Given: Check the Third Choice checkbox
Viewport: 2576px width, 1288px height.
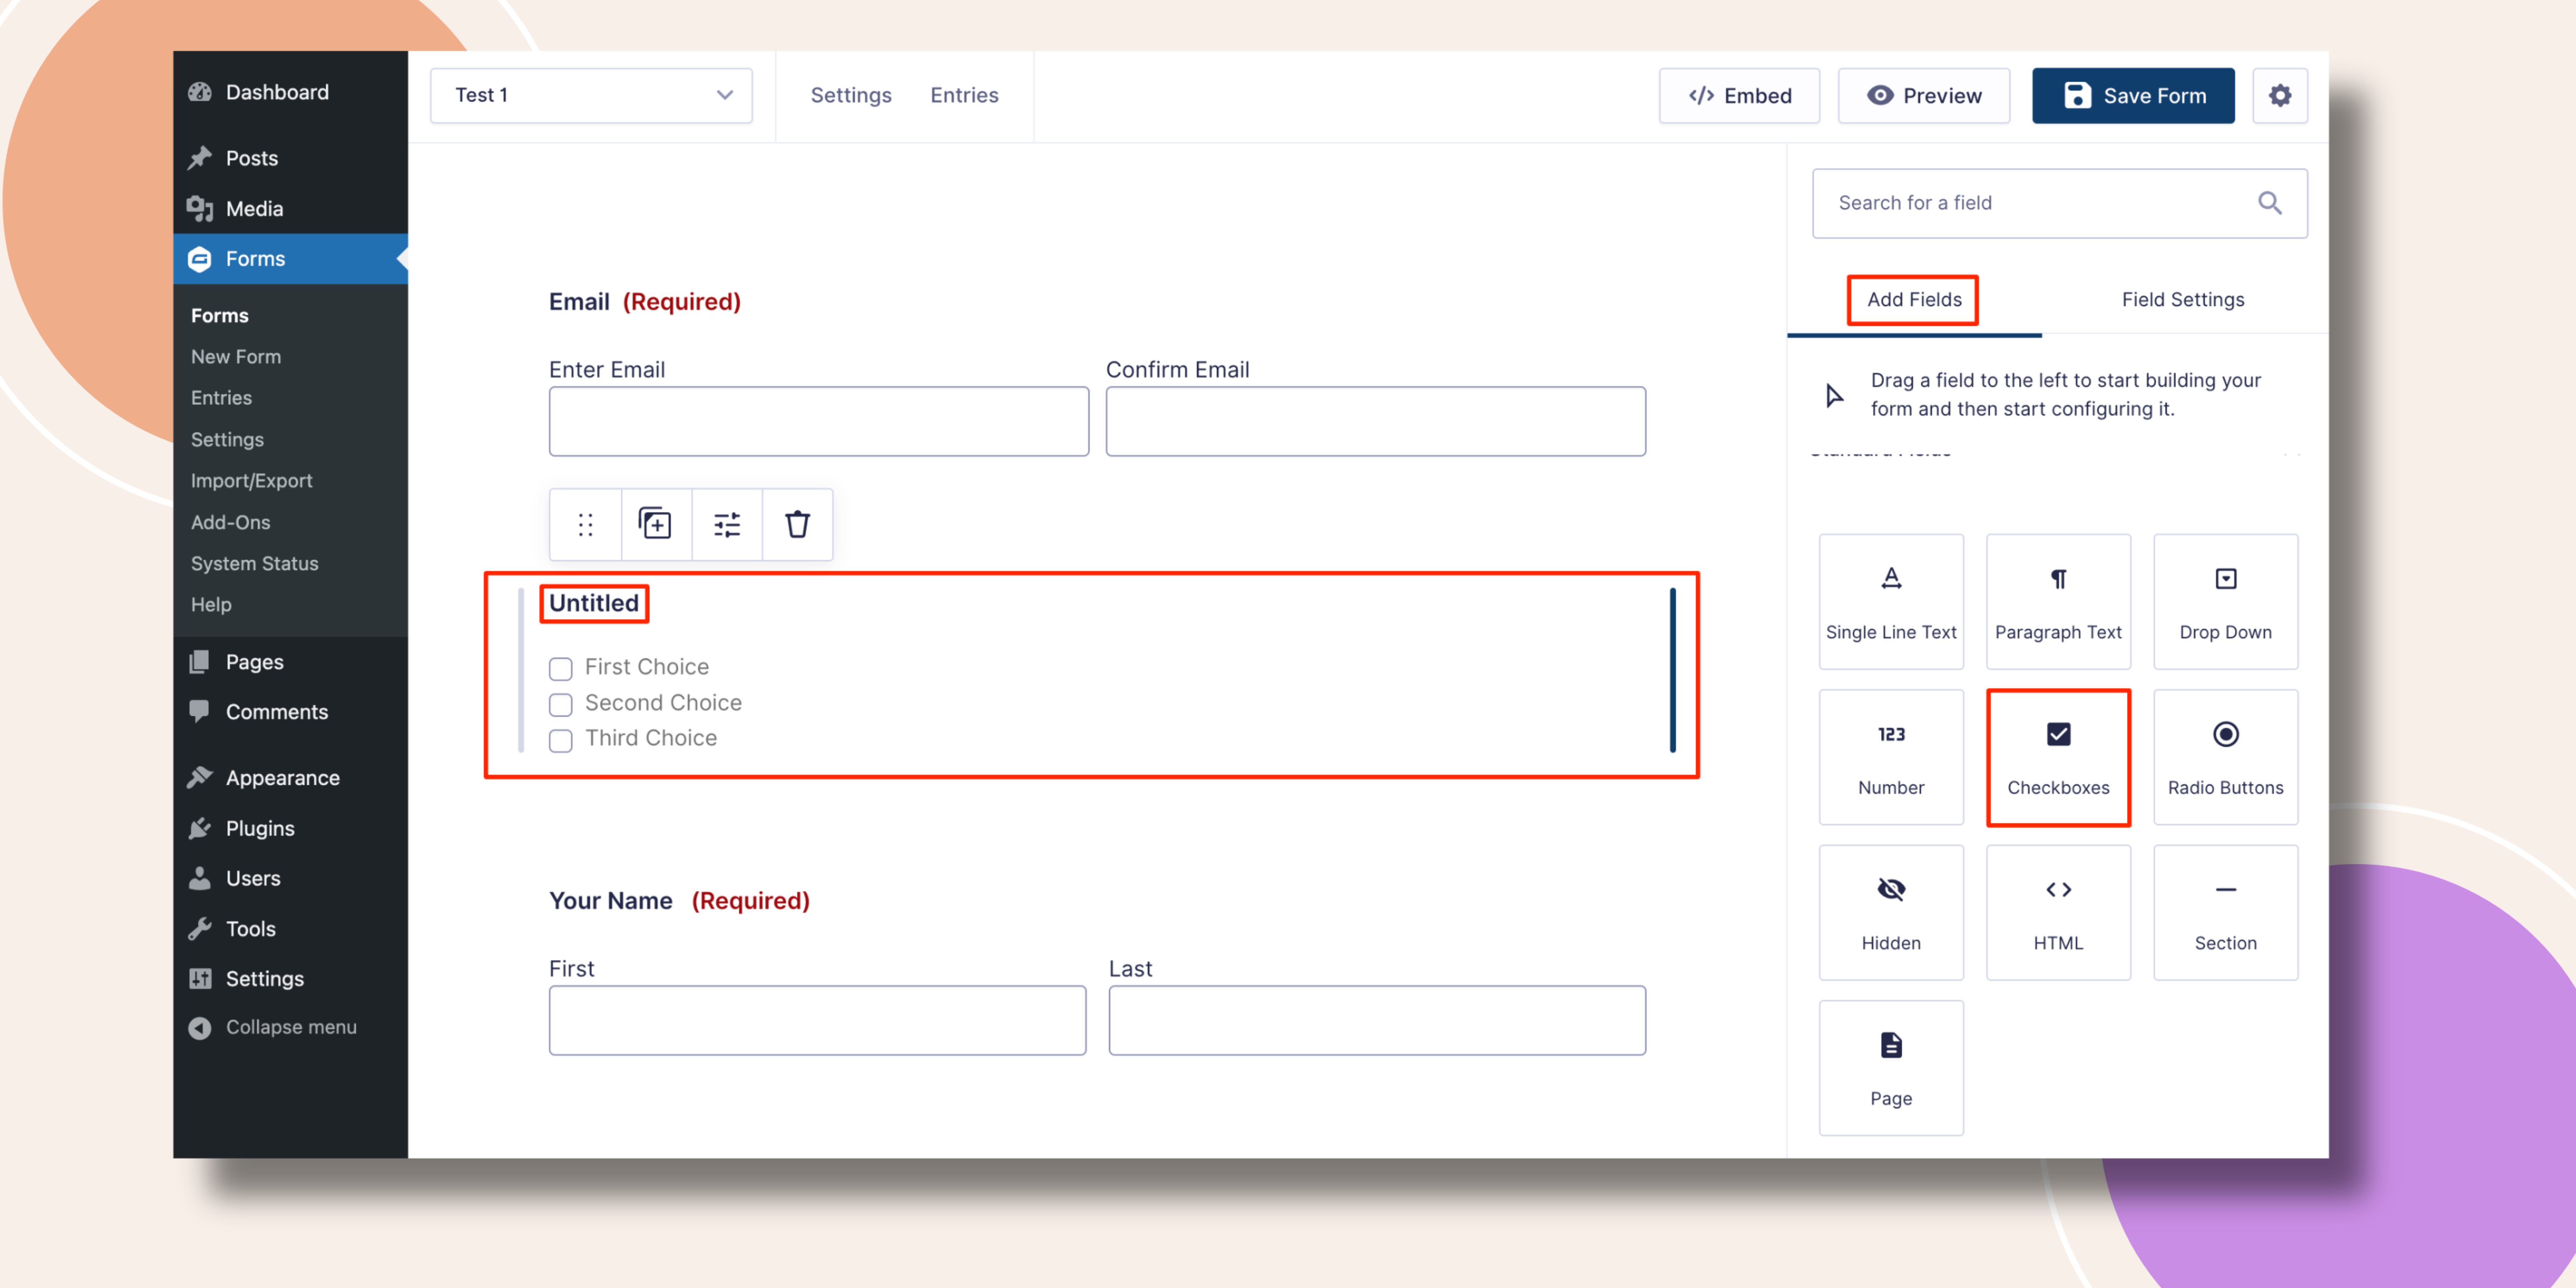Looking at the screenshot, I should (x=561, y=740).
